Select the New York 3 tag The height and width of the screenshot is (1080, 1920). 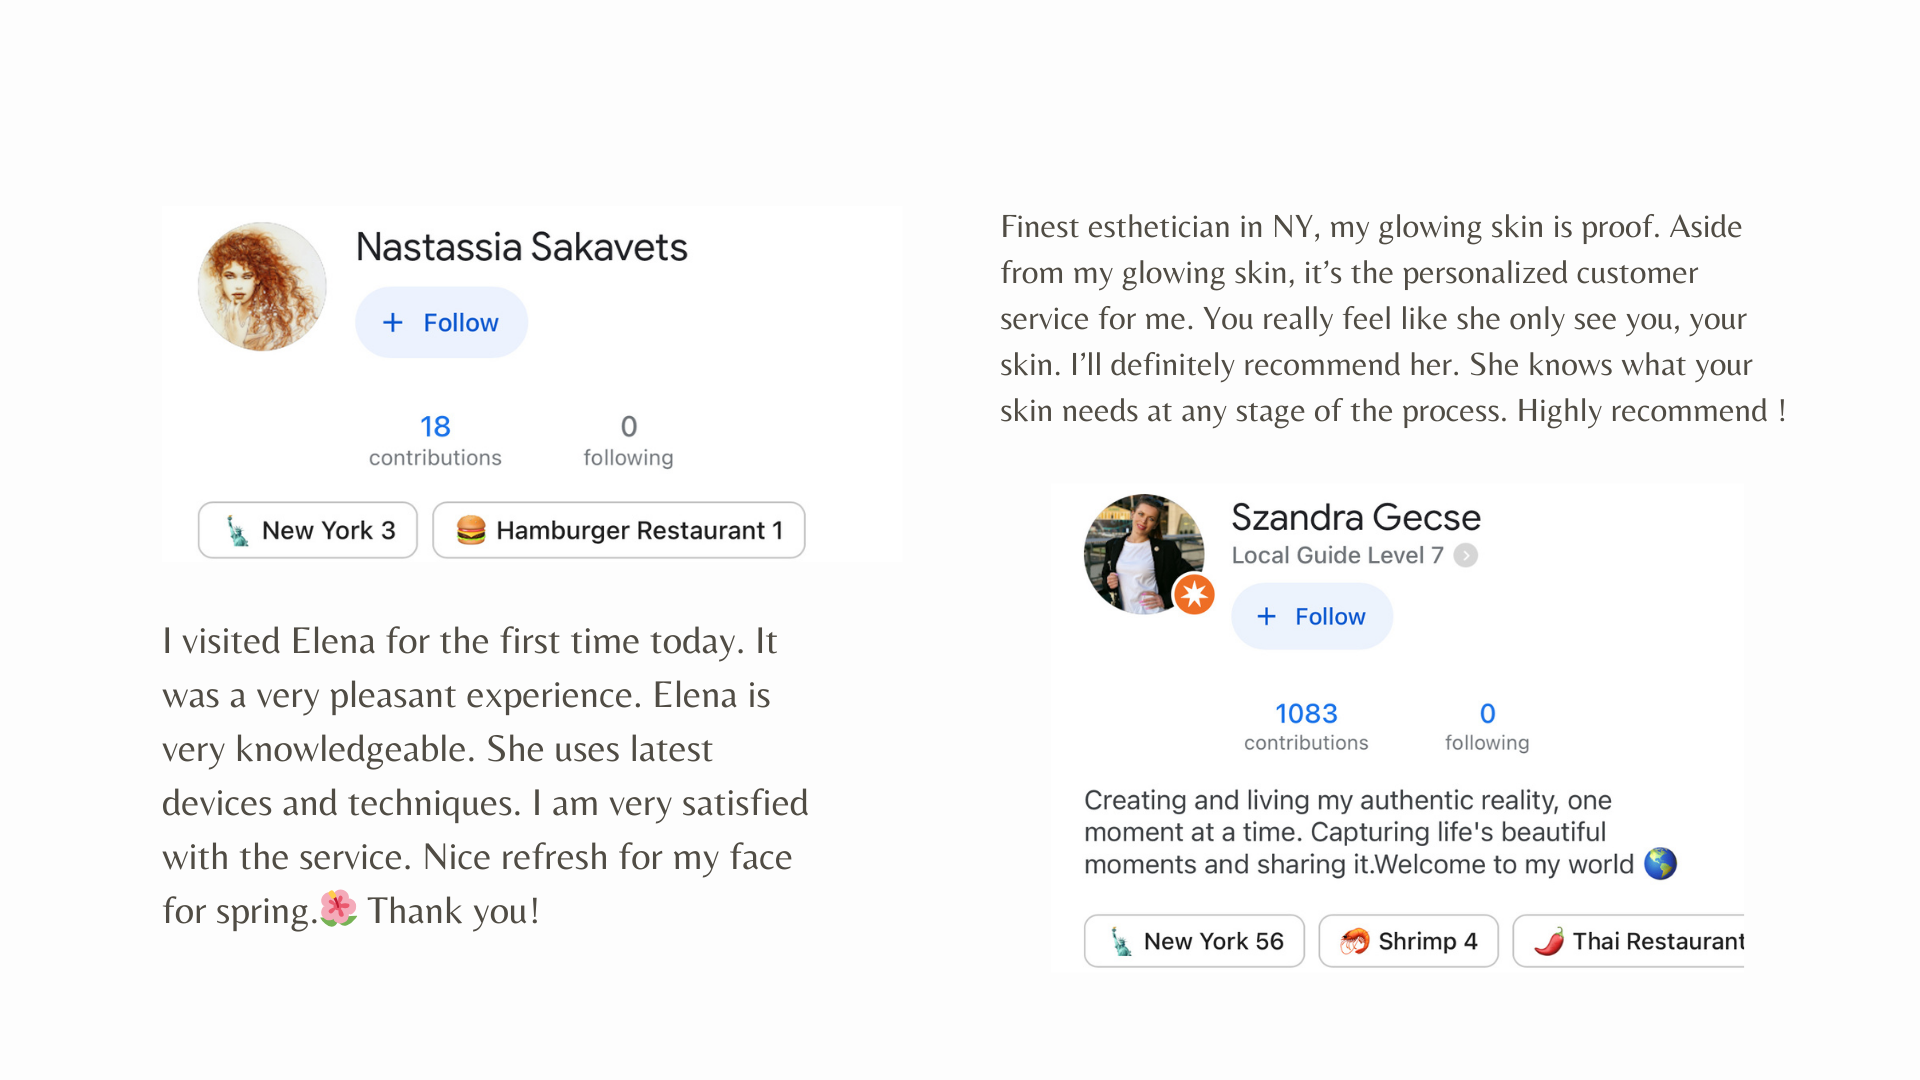(308, 530)
